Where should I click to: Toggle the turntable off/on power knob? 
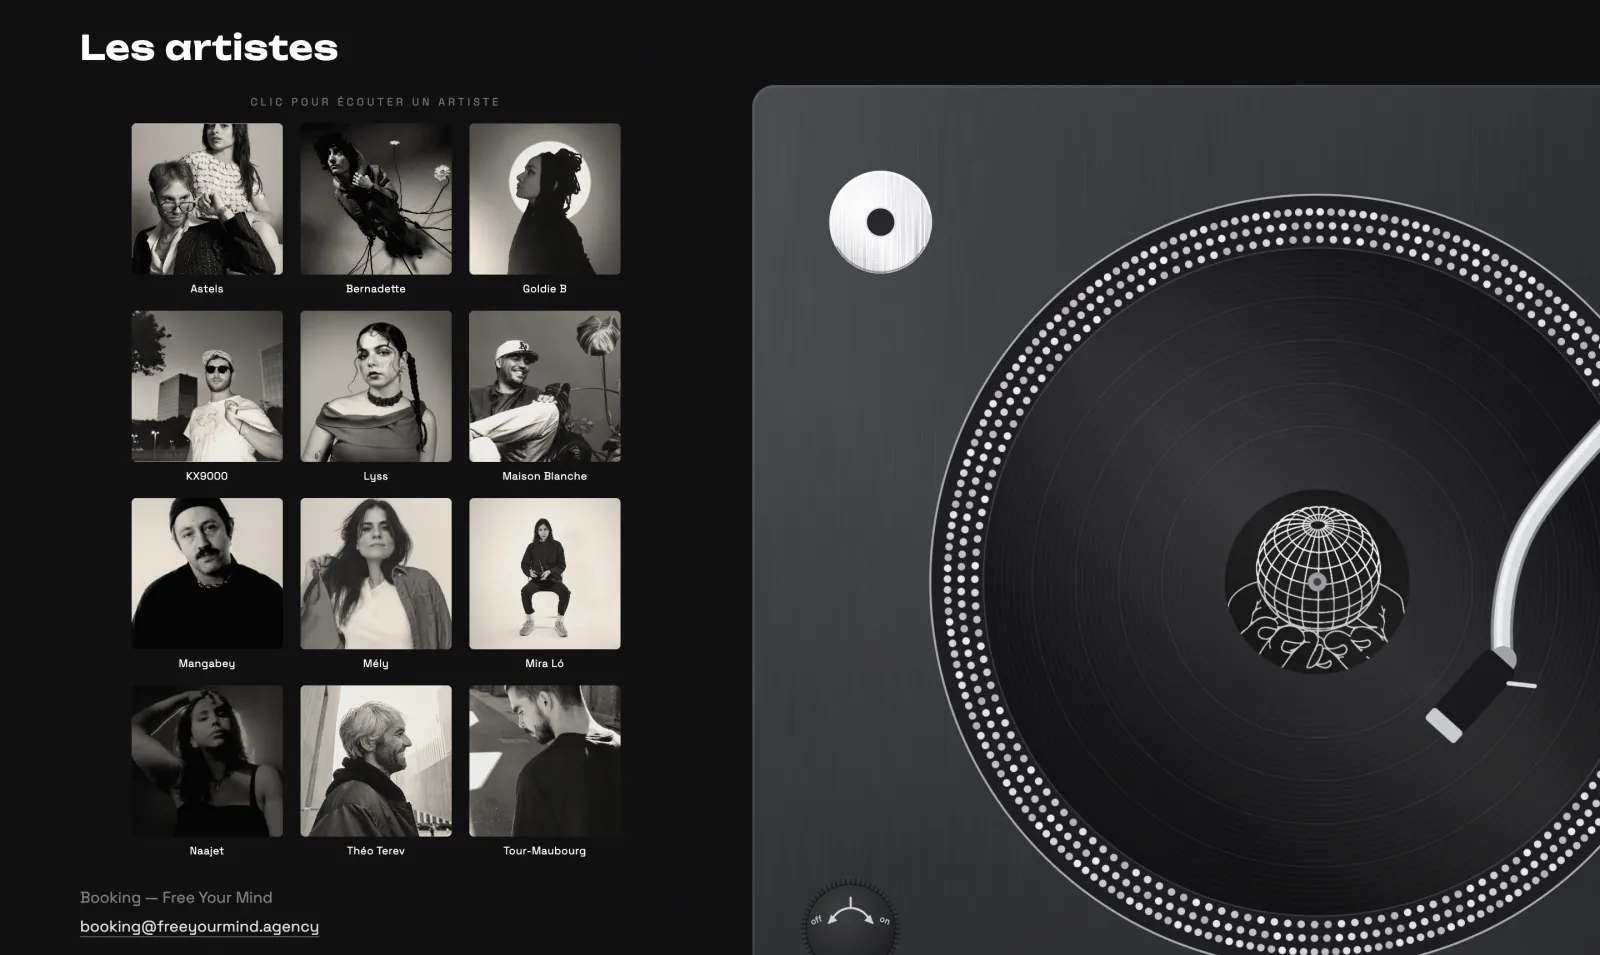pyautogui.click(x=850, y=920)
